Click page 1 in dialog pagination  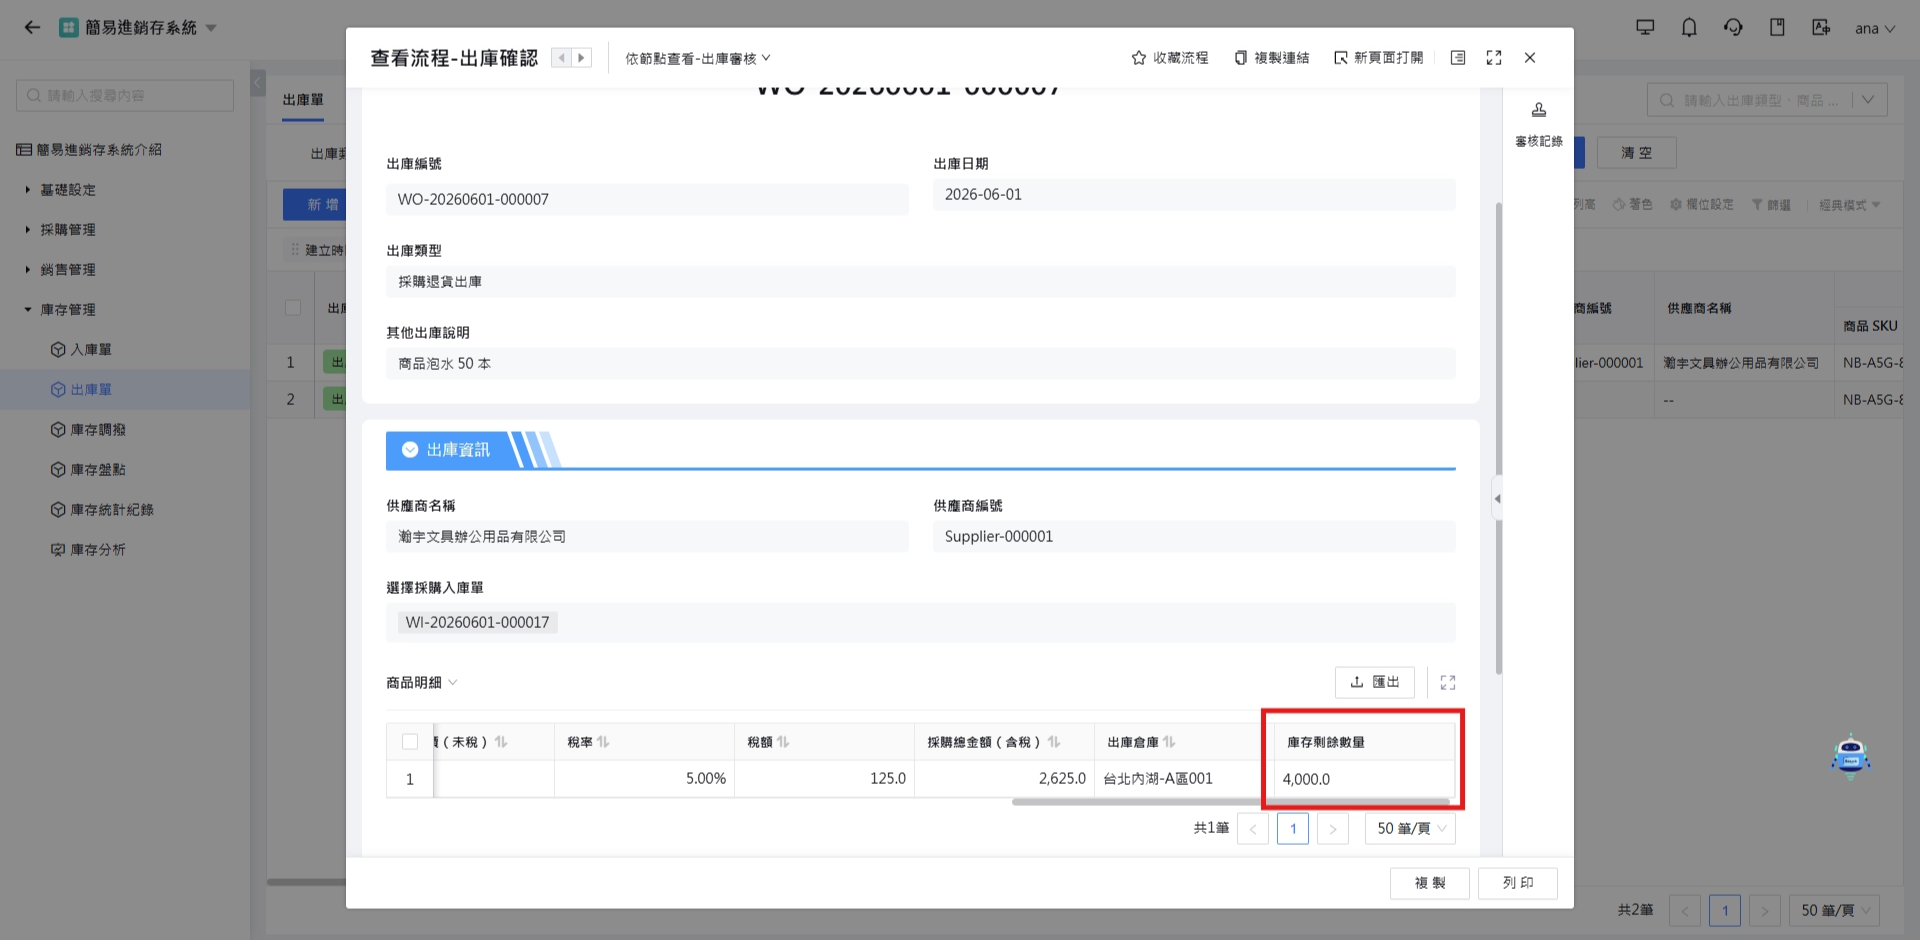[x=1293, y=828]
